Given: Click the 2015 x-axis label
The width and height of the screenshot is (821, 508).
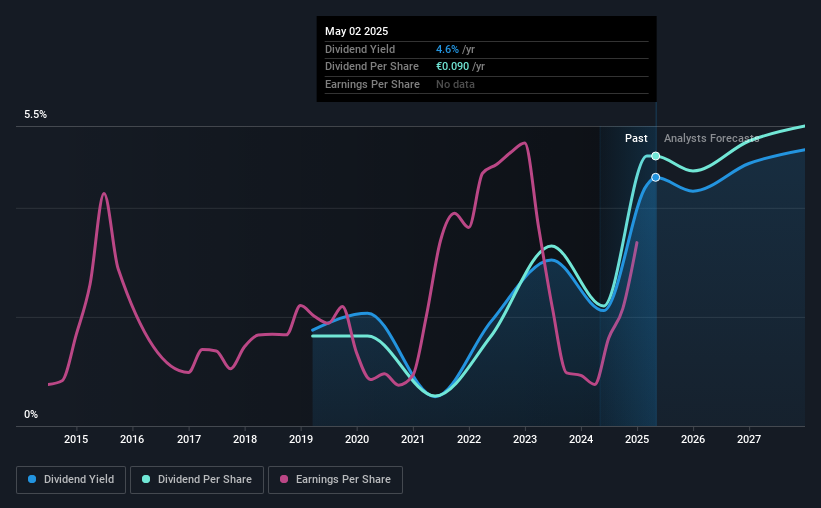Looking at the screenshot, I should 76,439.
